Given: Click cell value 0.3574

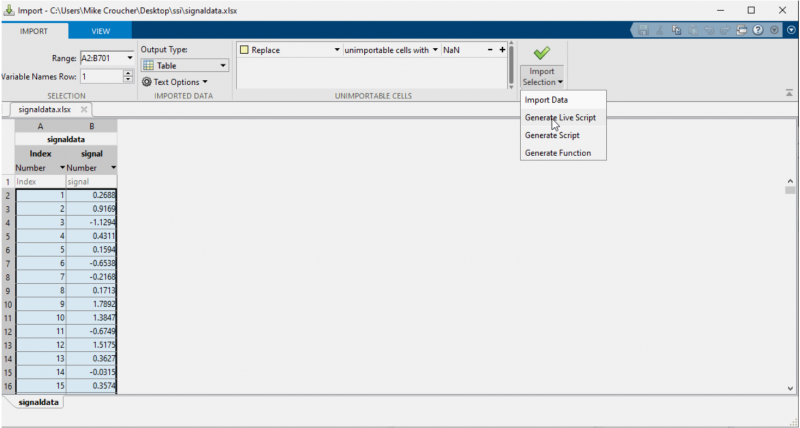Looking at the screenshot, I should (92, 386).
